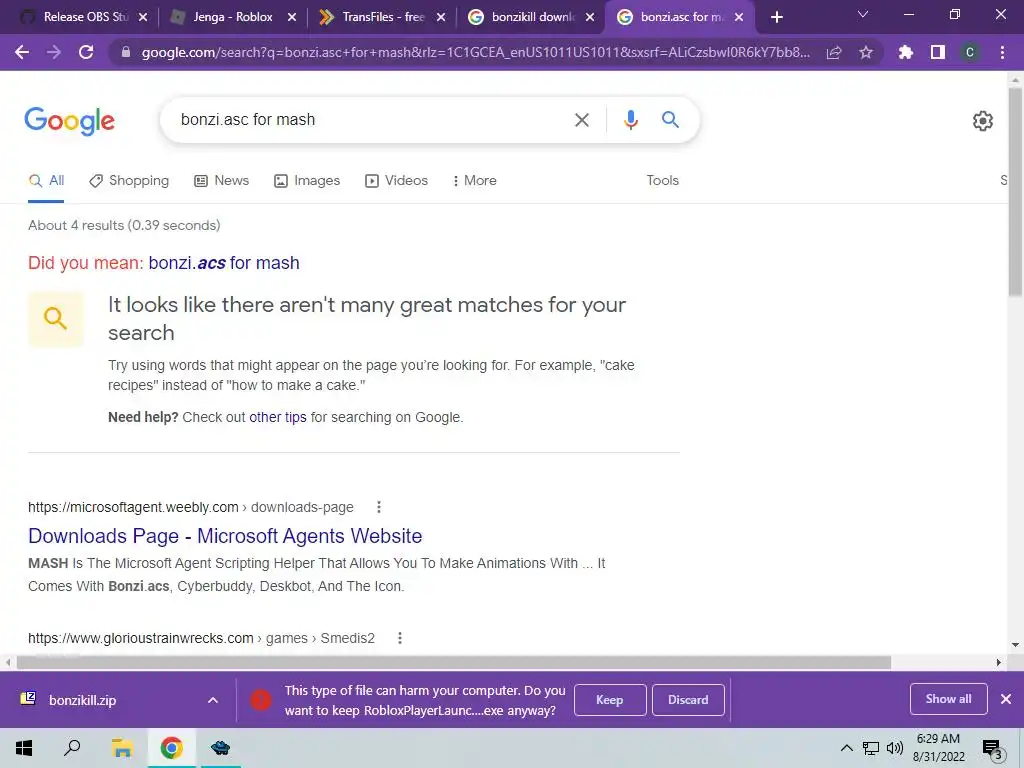This screenshot has height=768, width=1024.
Task: Open Chrome side panel icon
Action: (x=938, y=52)
